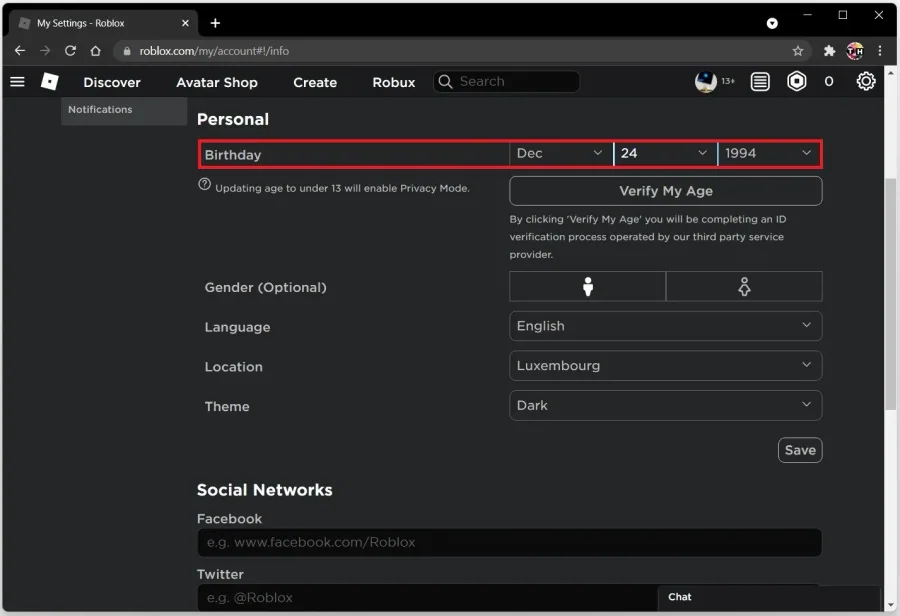Save personal settings
The image size is (900, 616).
pyautogui.click(x=800, y=450)
